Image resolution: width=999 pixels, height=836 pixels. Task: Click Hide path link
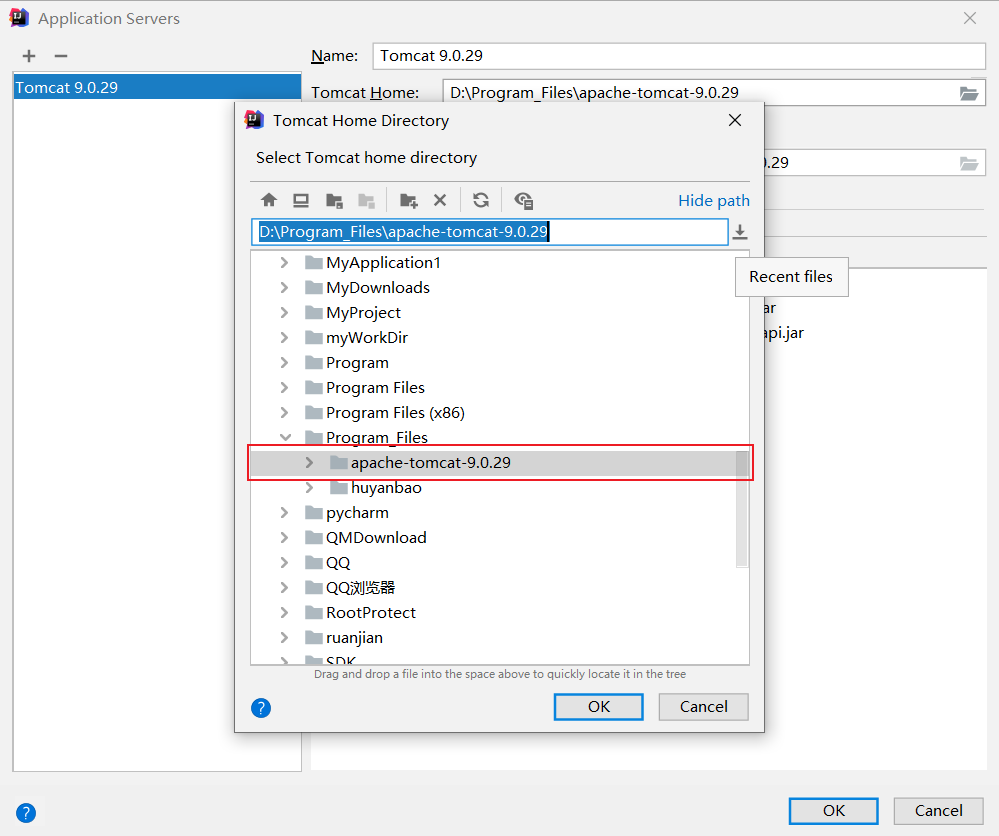pos(714,201)
